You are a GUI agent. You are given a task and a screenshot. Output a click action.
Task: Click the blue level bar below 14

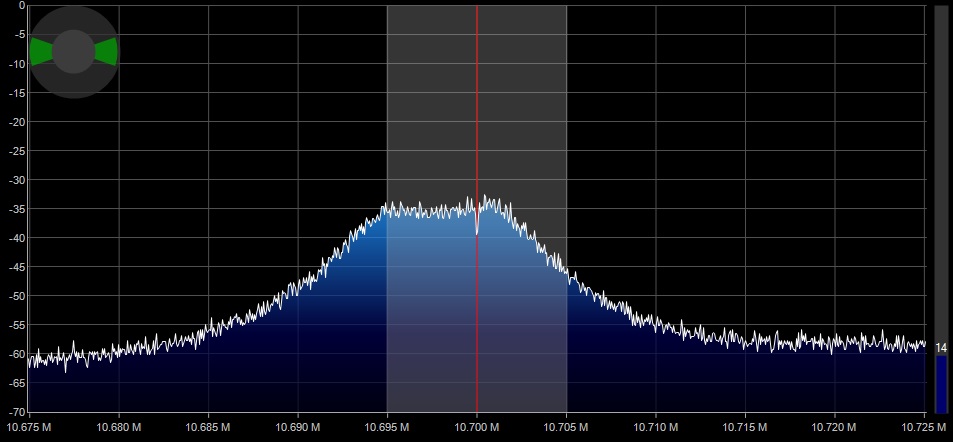[x=941, y=384]
